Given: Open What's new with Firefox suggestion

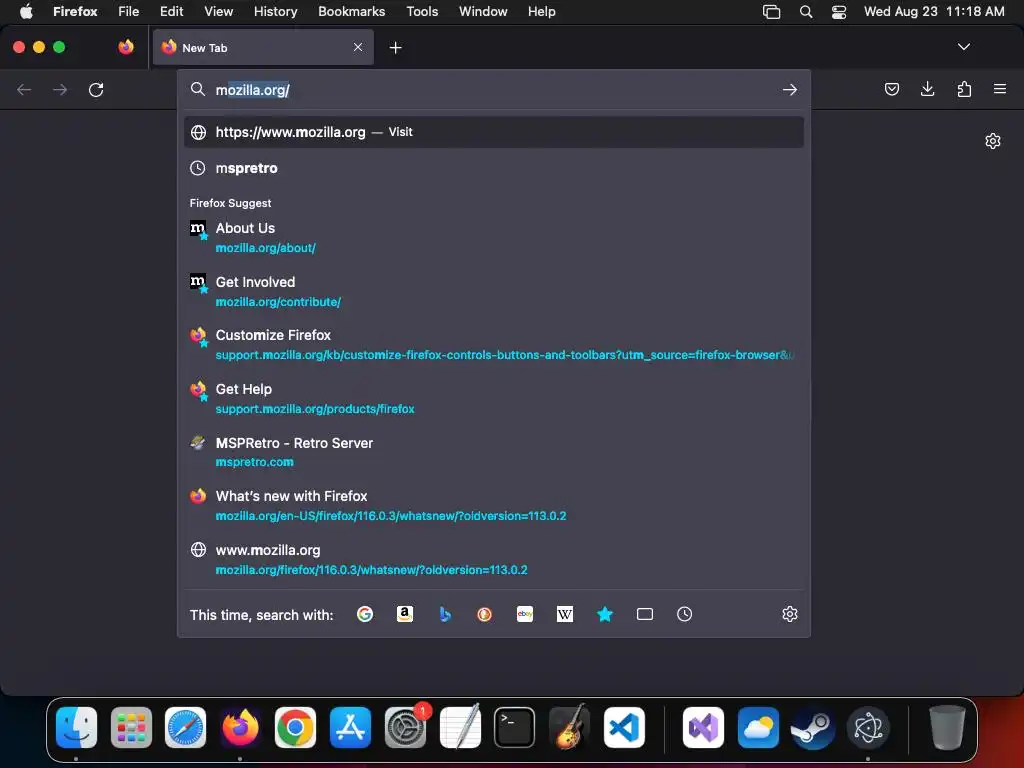Looking at the screenshot, I should coord(494,505).
